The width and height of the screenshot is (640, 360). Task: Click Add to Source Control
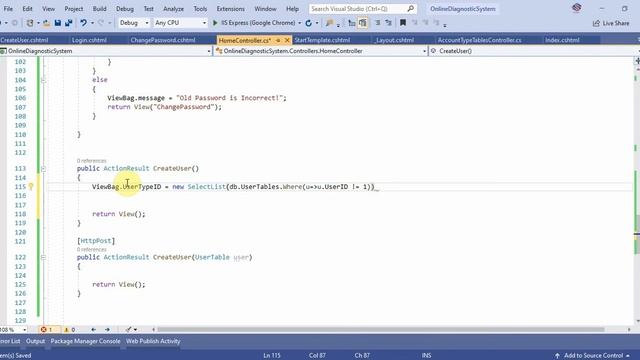(592, 356)
